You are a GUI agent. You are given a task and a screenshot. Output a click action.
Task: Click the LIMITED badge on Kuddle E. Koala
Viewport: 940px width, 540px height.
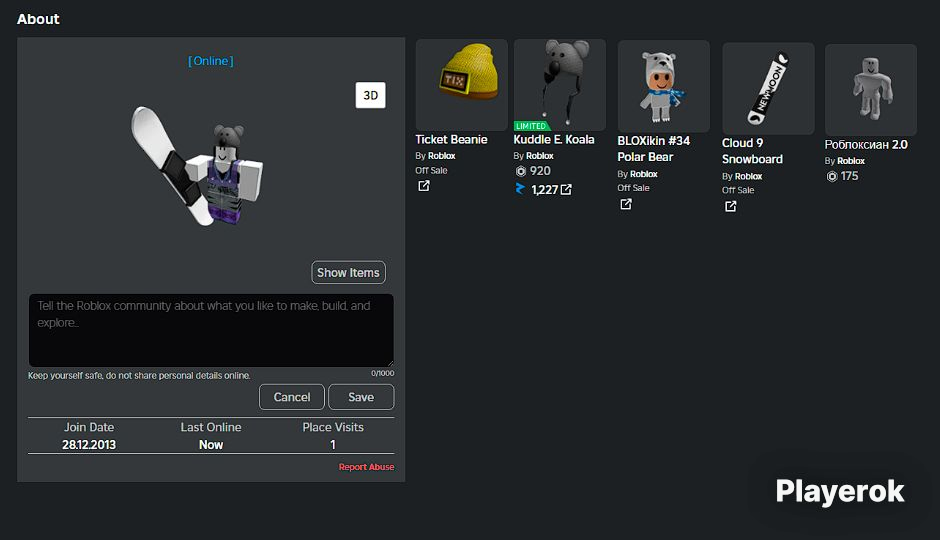[x=532, y=126]
